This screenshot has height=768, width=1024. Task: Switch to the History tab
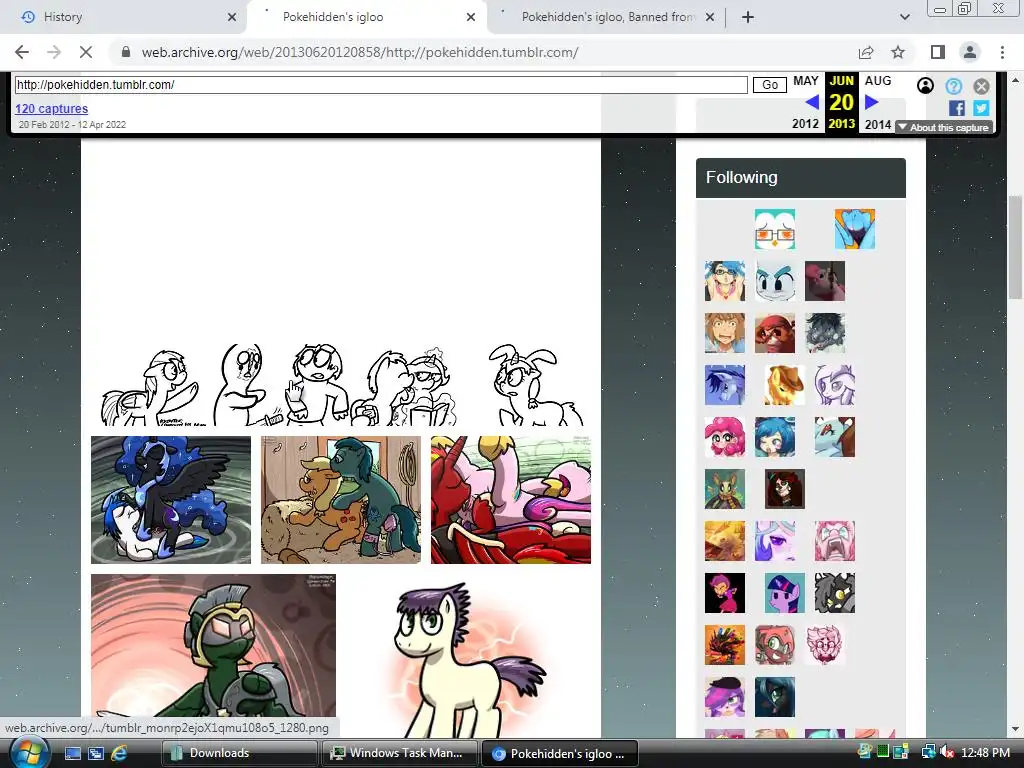124,17
